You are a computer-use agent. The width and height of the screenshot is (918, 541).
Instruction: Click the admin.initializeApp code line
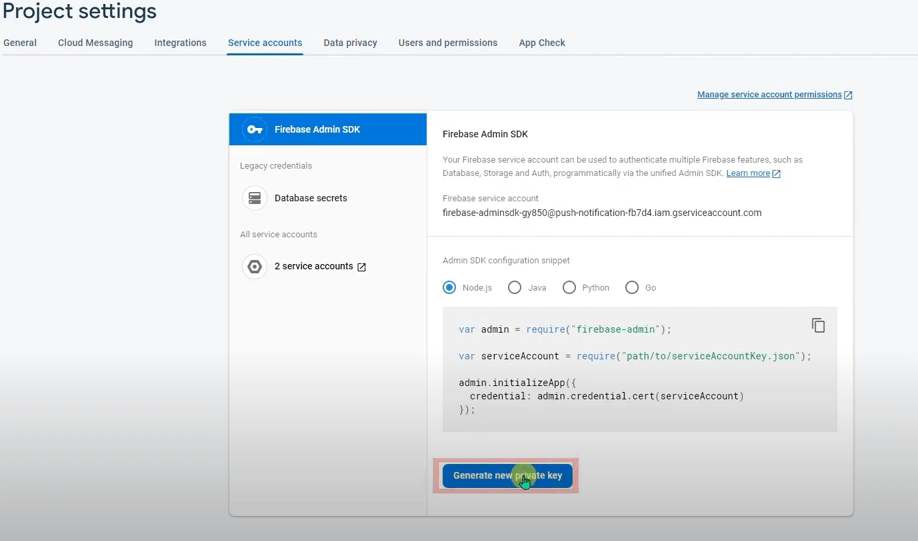tap(518, 383)
